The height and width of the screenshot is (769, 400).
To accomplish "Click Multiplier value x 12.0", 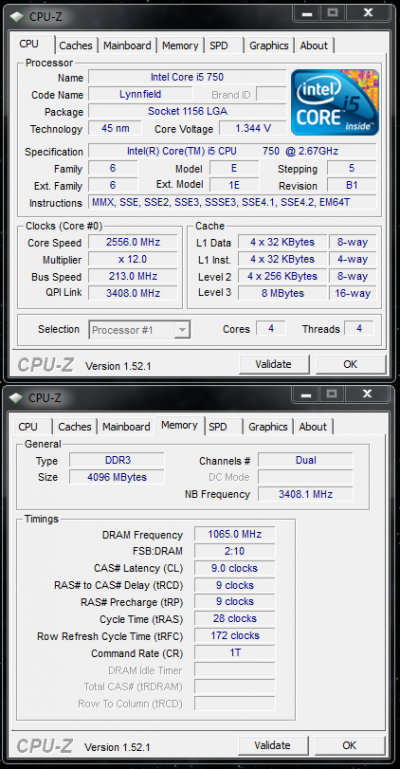I will tap(133, 259).
